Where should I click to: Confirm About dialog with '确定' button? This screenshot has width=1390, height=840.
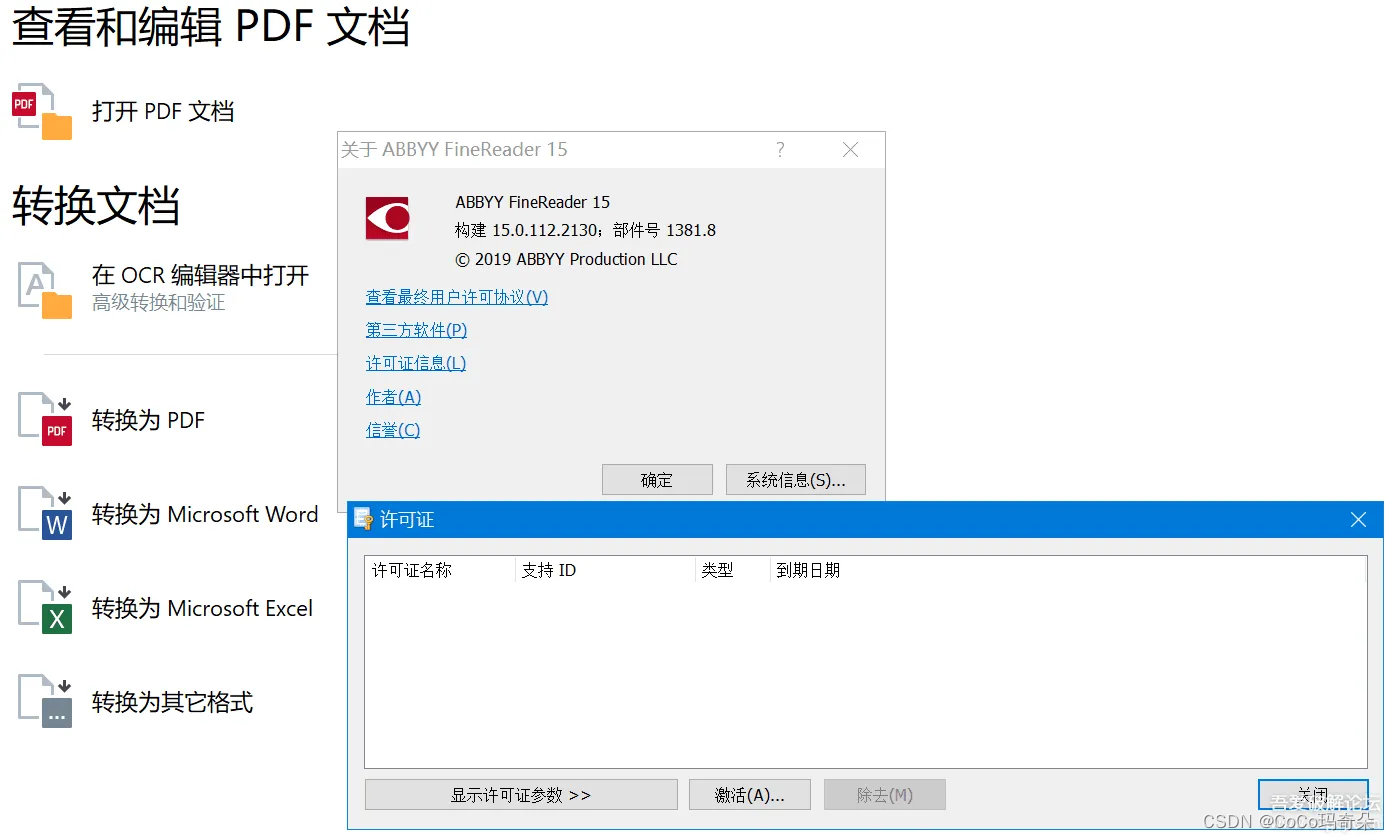(x=657, y=480)
